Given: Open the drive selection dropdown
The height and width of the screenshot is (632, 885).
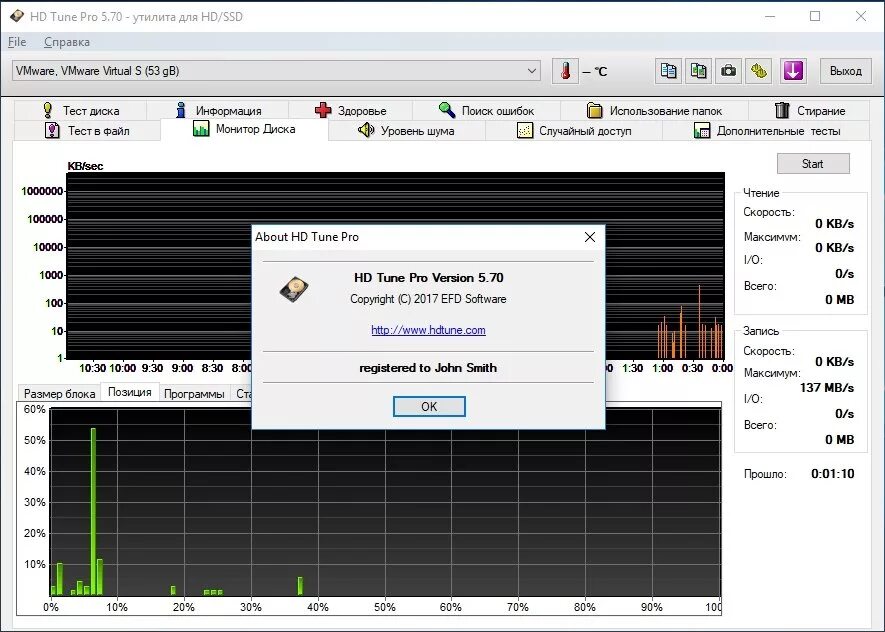Looking at the screenshot, I should (x=275, y=71).
